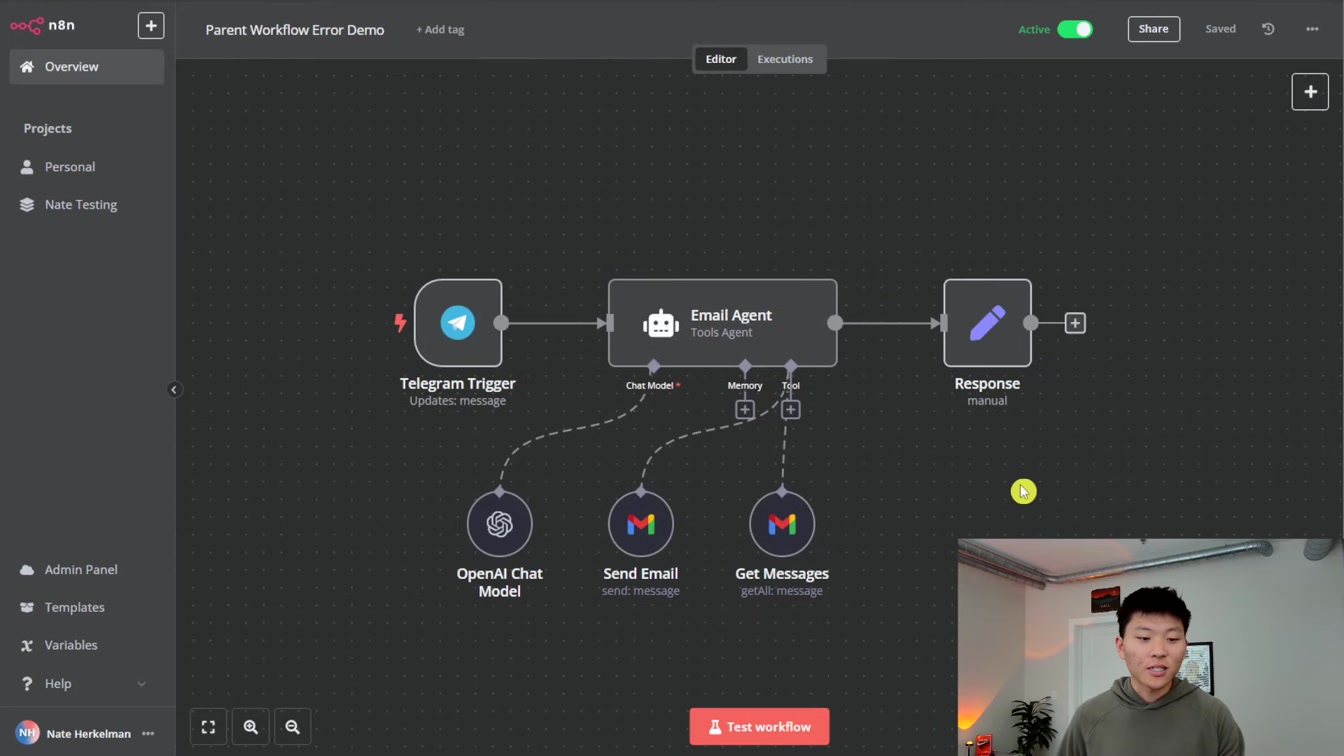
Task: Click the Get Messages label text
Action: click(782, 574)
